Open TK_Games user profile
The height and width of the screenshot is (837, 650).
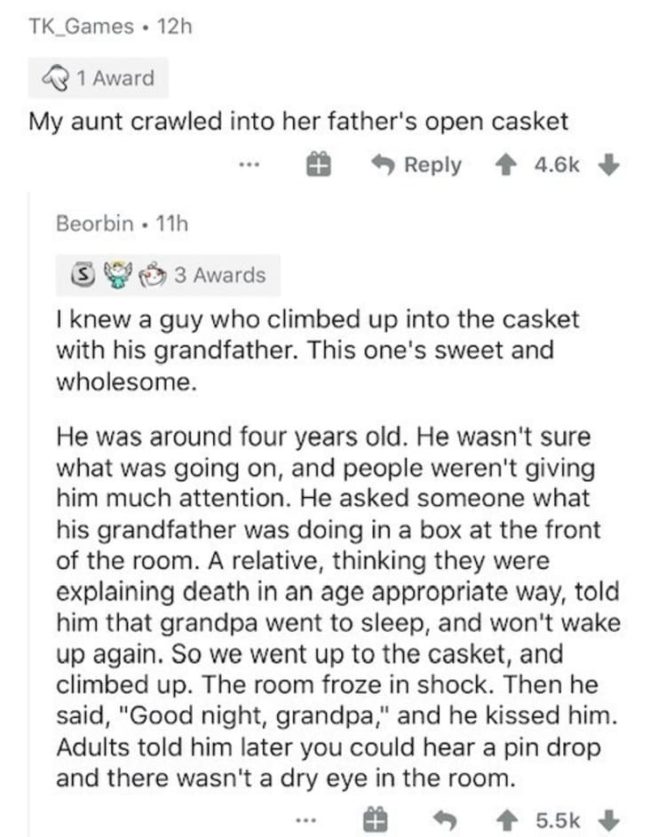pyautogui.click(x=77, y=27)
